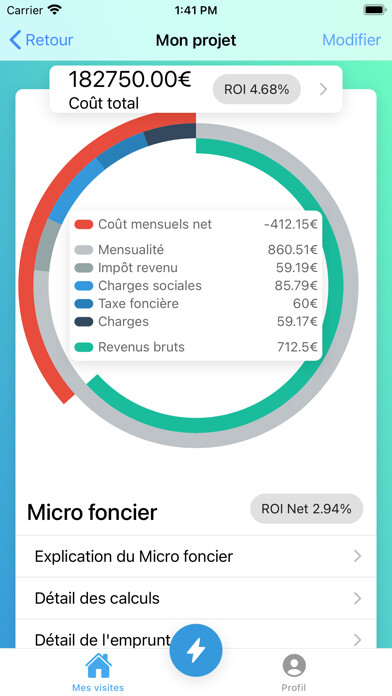The image size is (392, 696).
Task: Select the ROI Net 2.94% badge
Action: click(x=306, y=509)
